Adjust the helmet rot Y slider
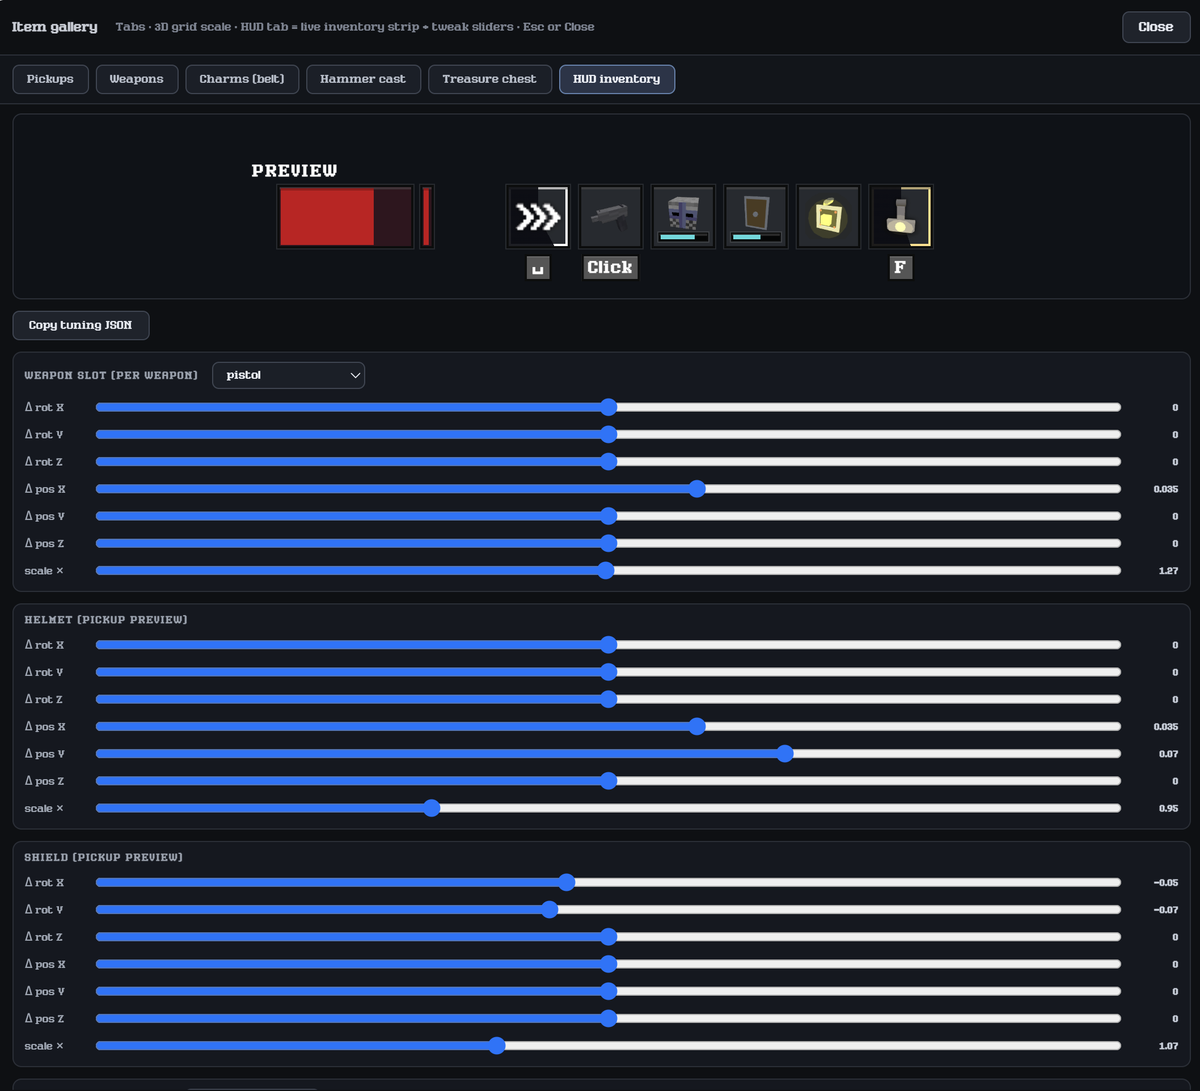Viewport: 1200px width, 1091px height. tap(608, 672)
